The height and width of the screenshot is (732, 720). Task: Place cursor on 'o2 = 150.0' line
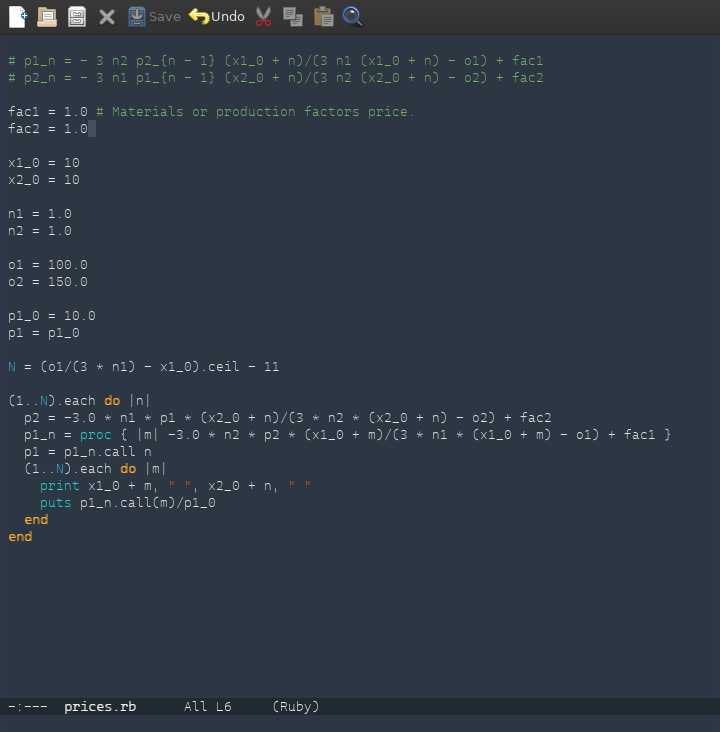point(48,282)
